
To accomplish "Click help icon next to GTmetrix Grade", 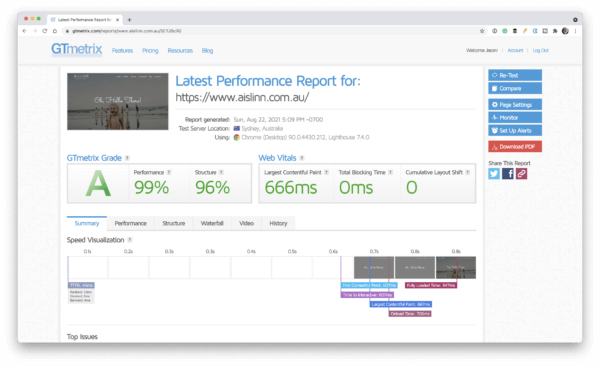I will (127, 158).
